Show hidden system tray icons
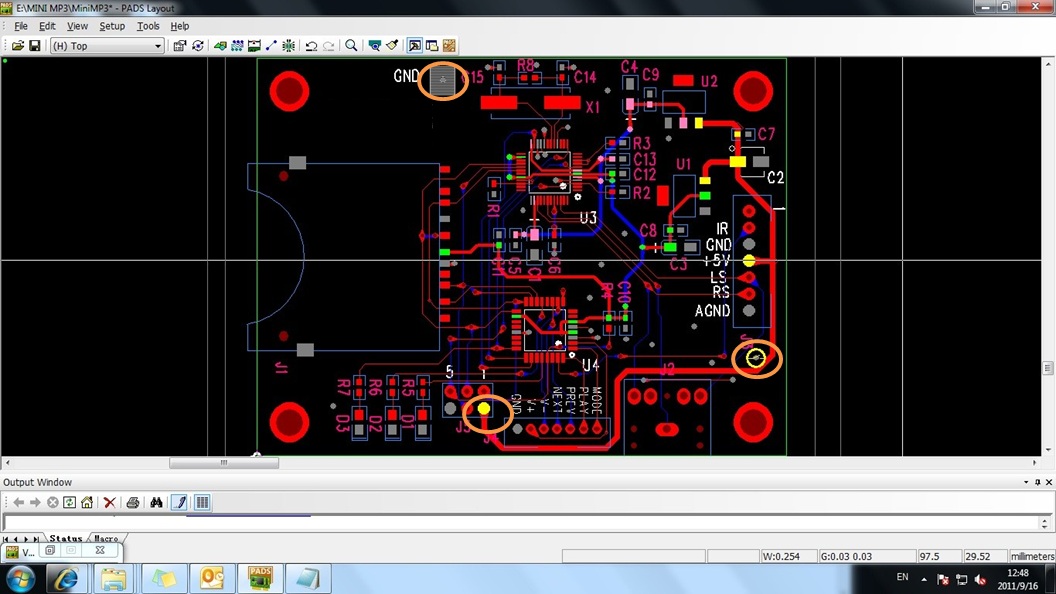The width and height of the screenshot is (1056, 594). 924,579
